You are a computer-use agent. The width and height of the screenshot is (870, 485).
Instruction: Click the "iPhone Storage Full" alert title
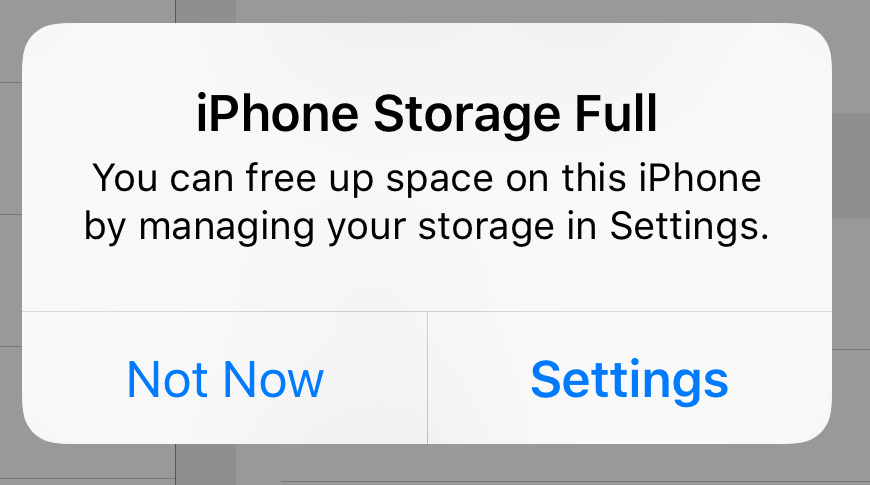[427, 116]
